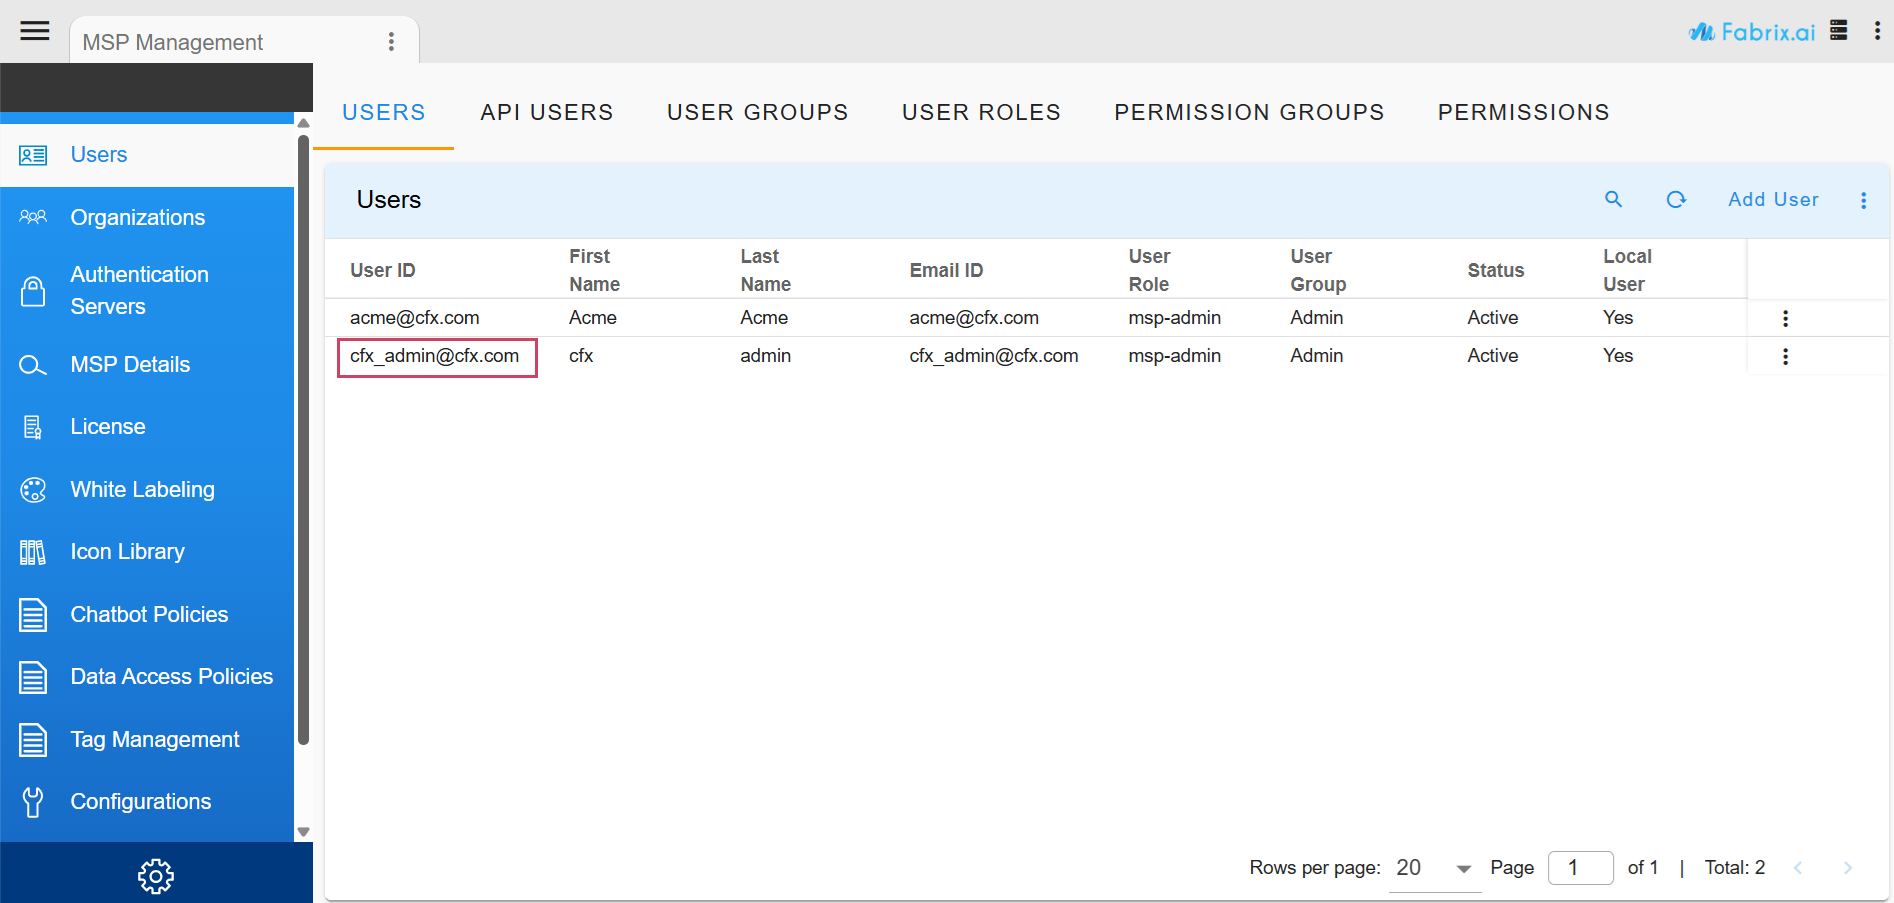Viewport: 1894px width, 903px height.
Task: Click the MSP Details magnifier icon
Action: coord(33,364)
